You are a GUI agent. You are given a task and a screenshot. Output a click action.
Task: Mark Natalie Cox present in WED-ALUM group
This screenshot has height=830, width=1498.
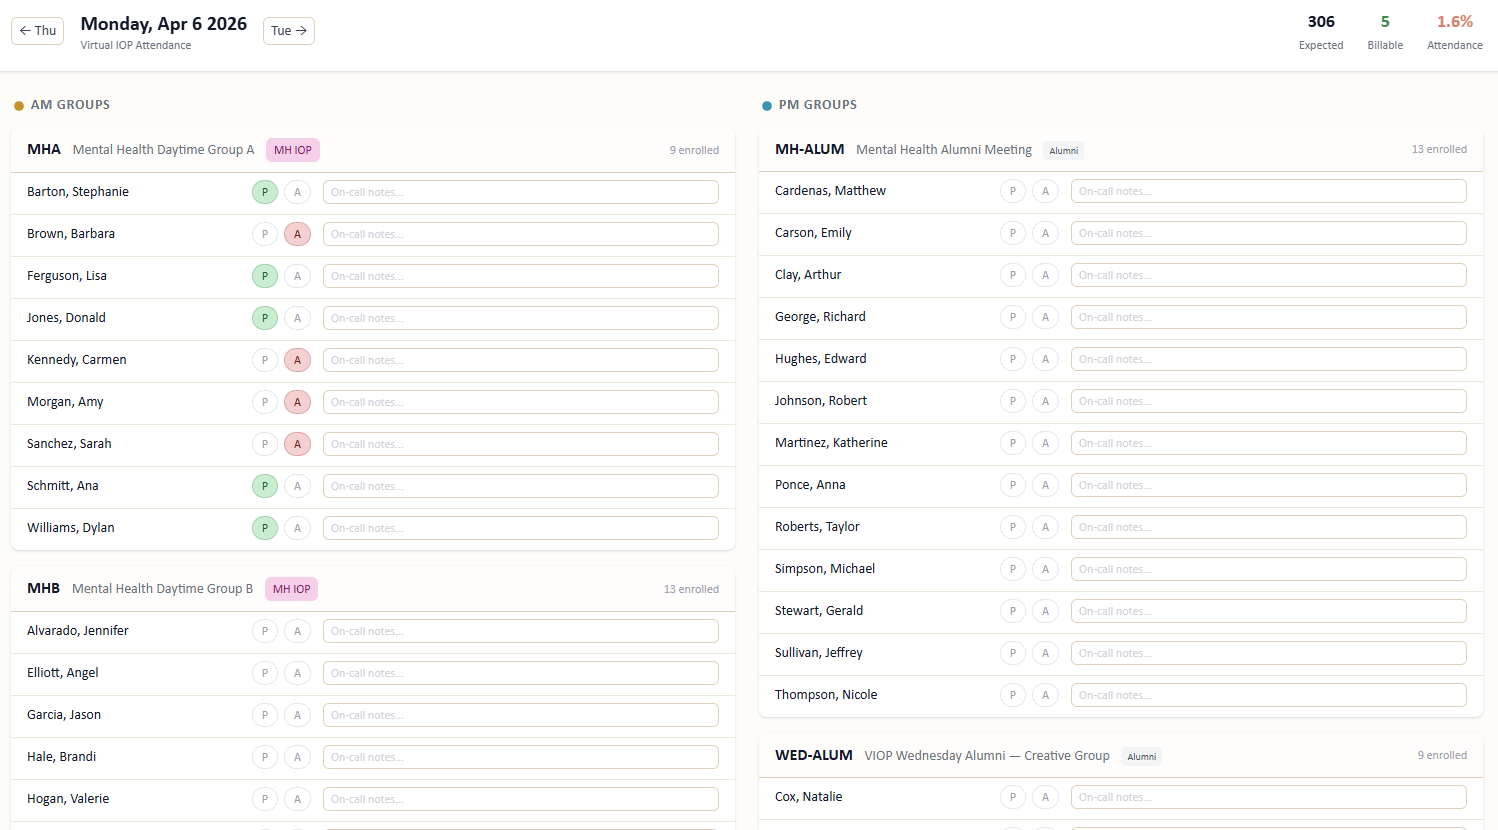point(1012,797)
